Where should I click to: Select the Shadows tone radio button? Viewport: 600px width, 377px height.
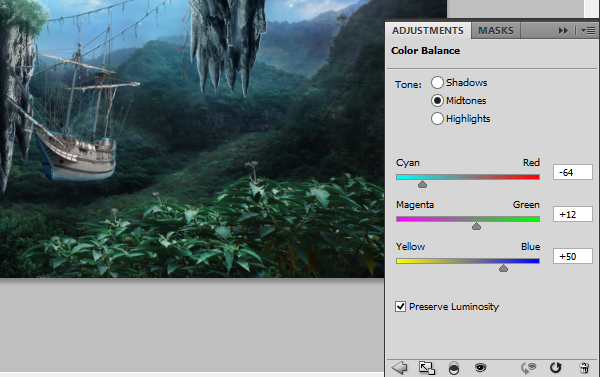(x=437, y=82)
